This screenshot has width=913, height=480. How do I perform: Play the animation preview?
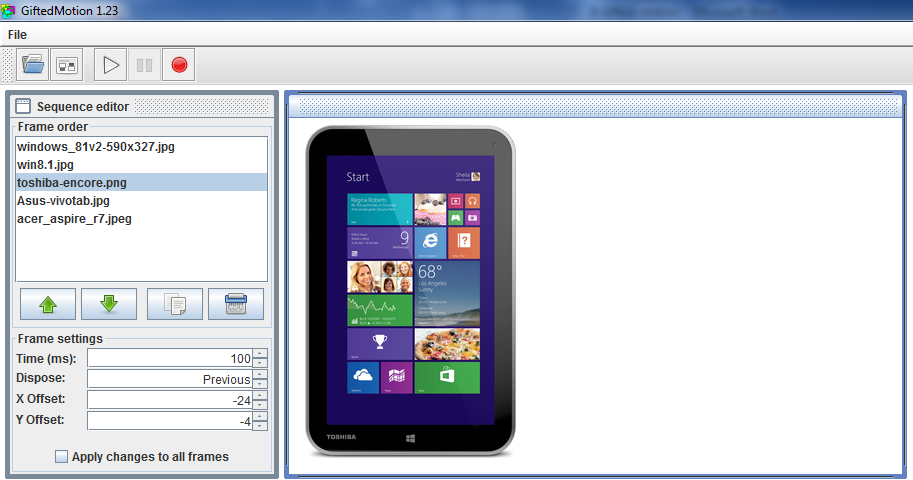tap(111, 65)
